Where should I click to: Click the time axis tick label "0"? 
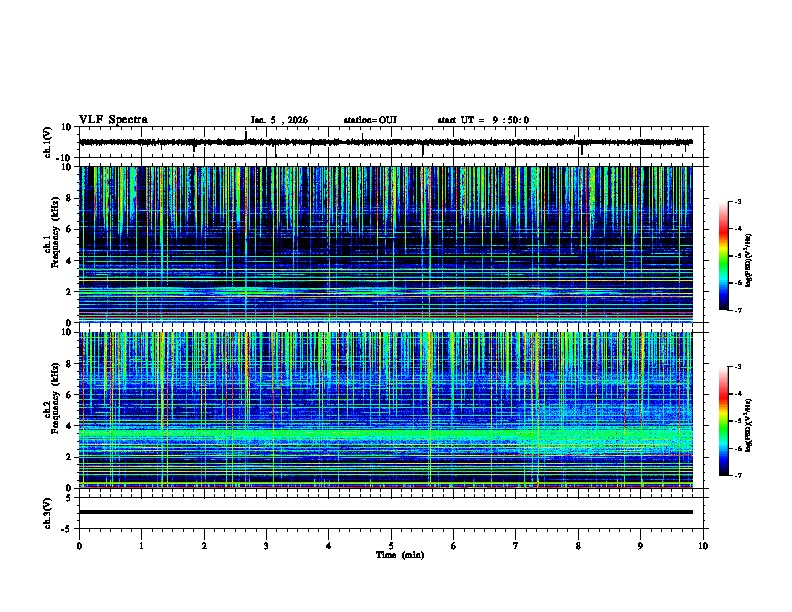(x=79, y=546)
